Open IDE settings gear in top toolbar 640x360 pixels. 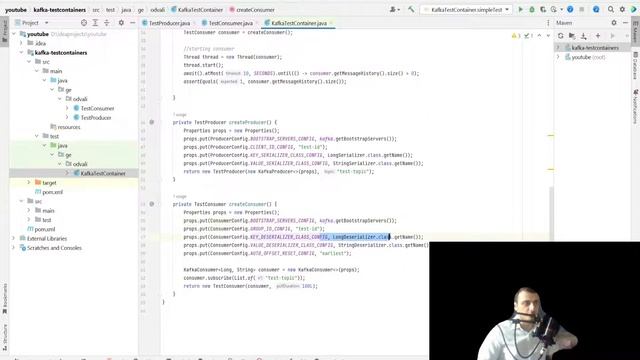622,9
